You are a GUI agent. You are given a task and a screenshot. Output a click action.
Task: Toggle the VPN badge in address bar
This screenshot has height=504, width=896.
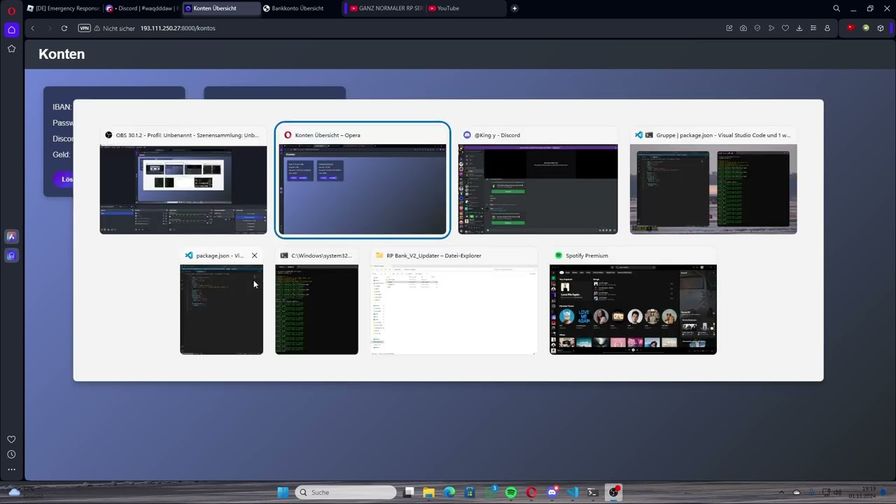tap(84, 28)
